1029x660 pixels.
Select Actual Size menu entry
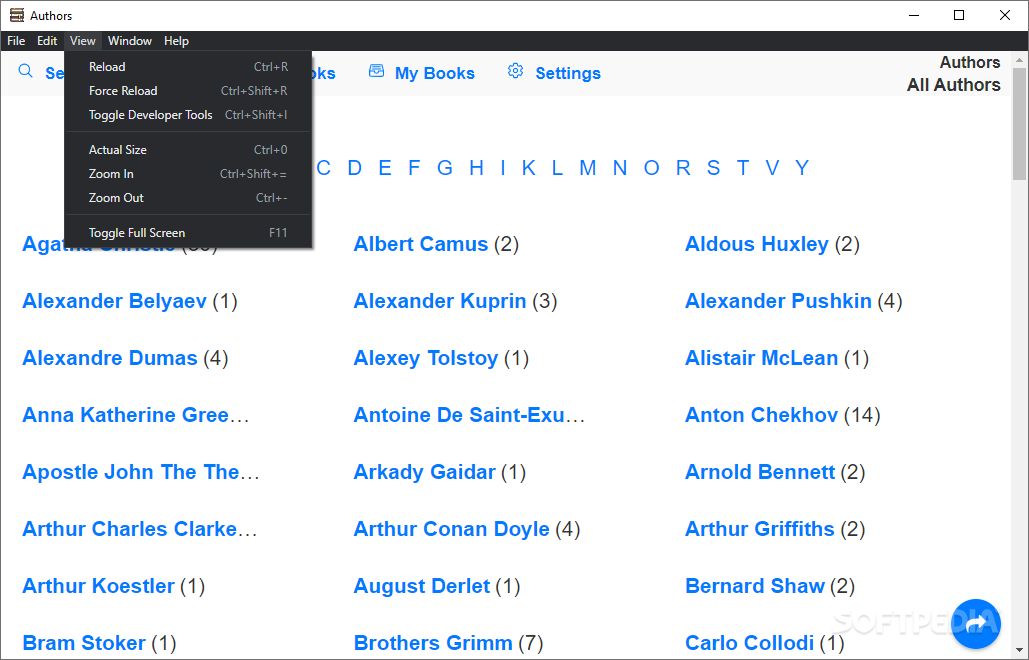coord(188,150)
